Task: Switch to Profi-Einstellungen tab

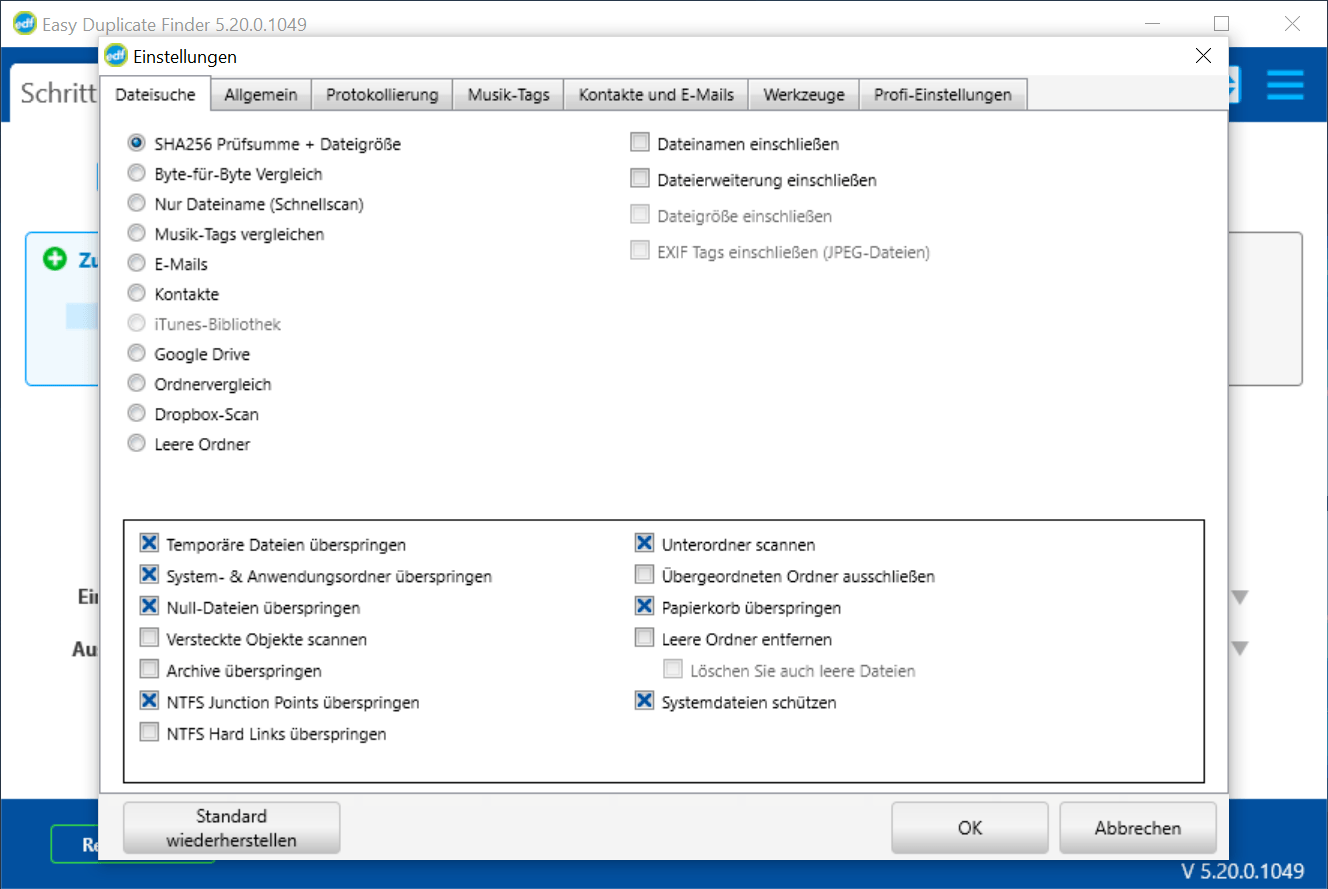Action: 943,95
